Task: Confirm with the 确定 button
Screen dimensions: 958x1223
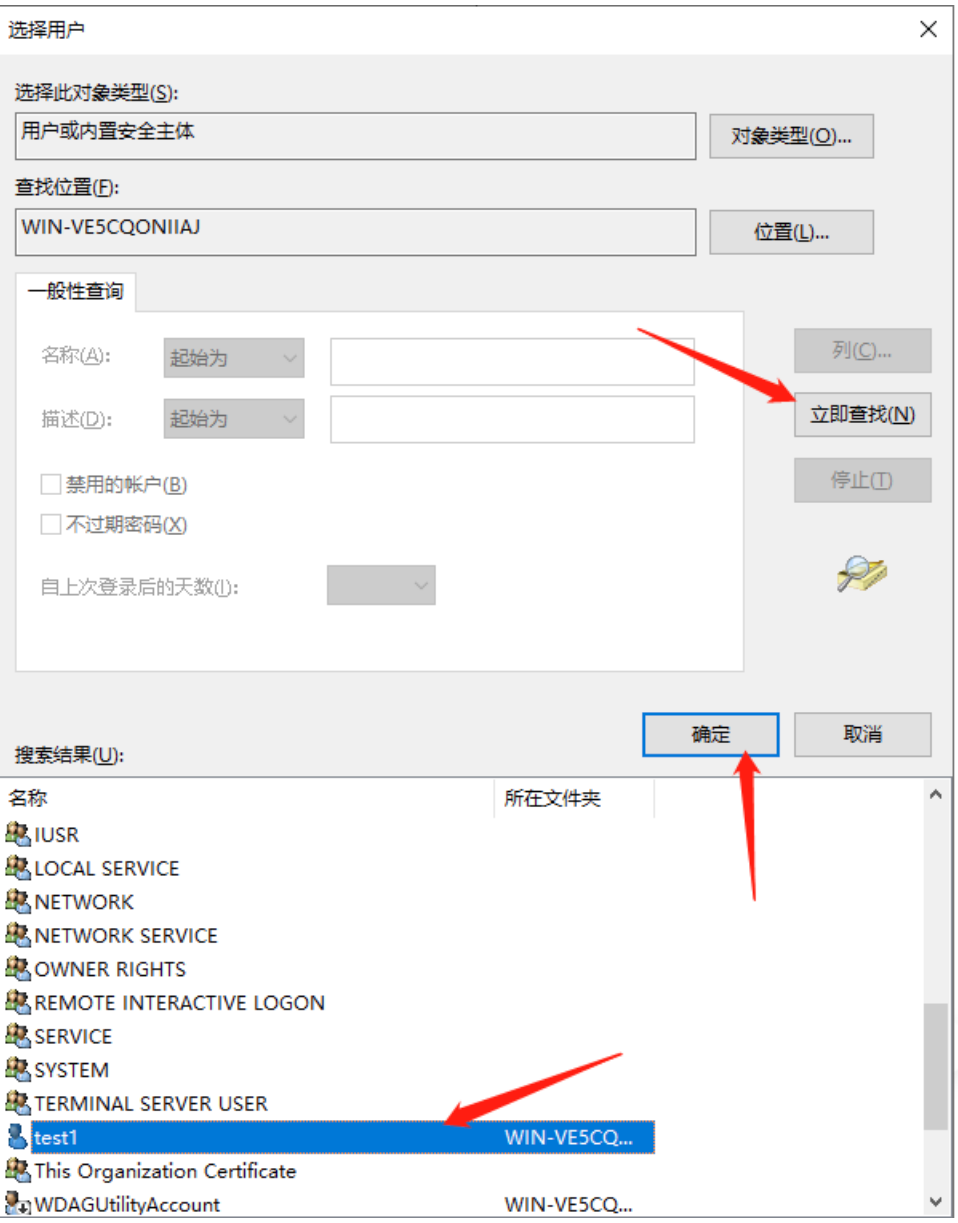Action: tap(711, 734)
